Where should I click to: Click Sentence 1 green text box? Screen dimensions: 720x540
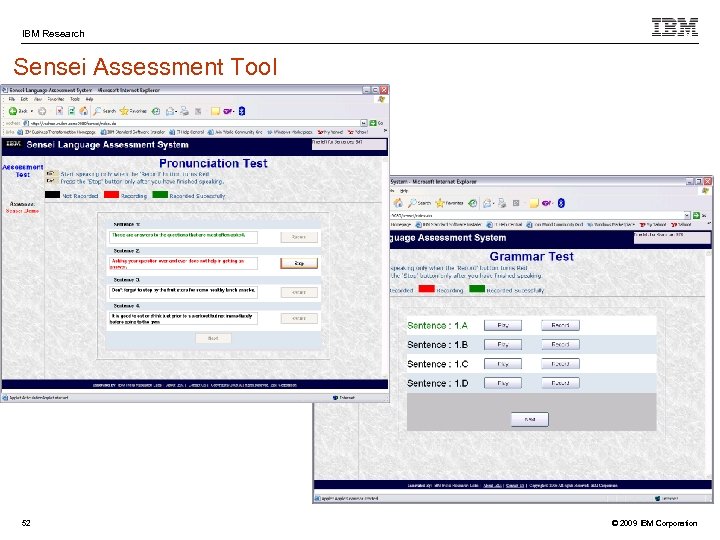pos(183,237)
